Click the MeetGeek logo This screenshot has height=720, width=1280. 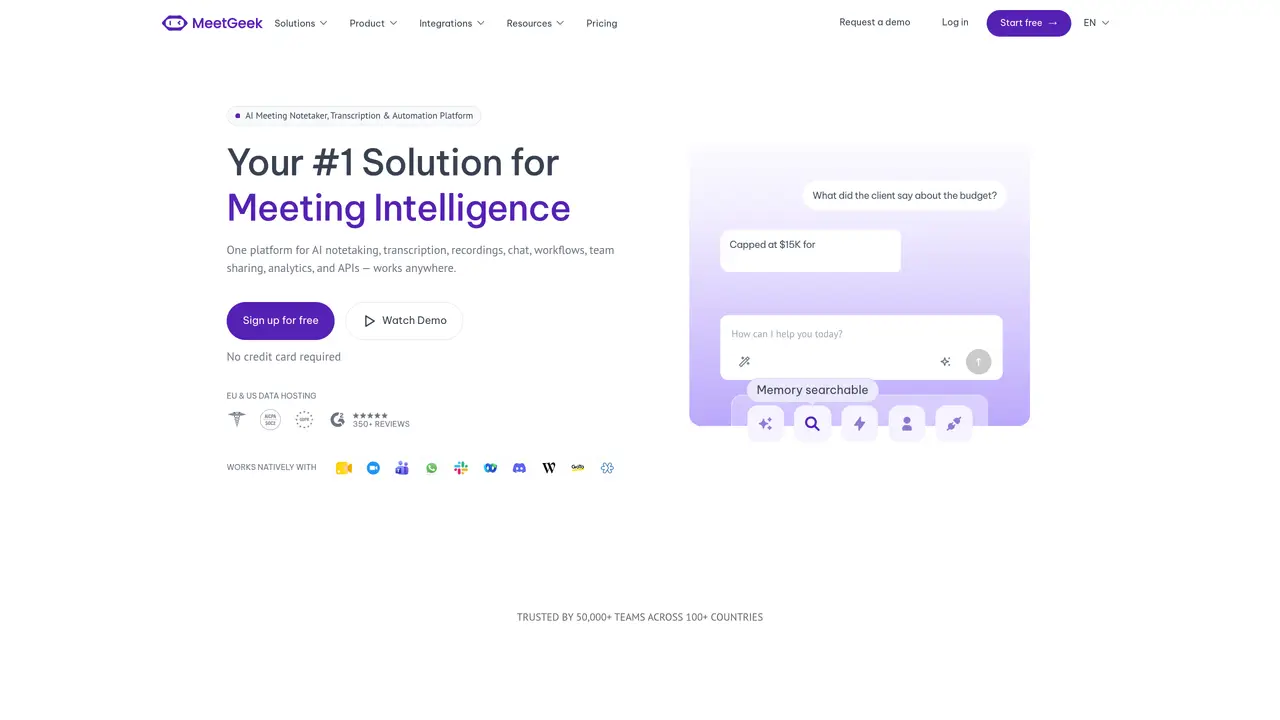pyautogui.click(x=212, y=23)
